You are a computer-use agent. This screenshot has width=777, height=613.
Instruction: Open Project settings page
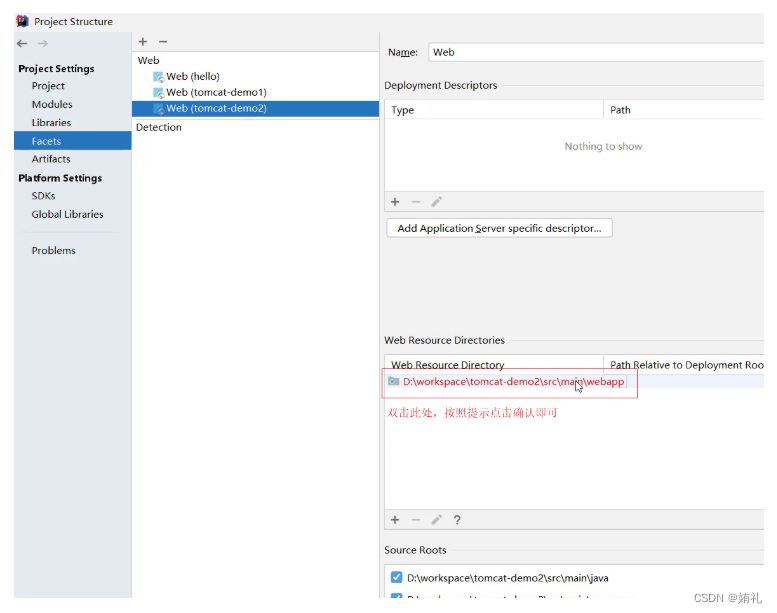click(48, 86)
